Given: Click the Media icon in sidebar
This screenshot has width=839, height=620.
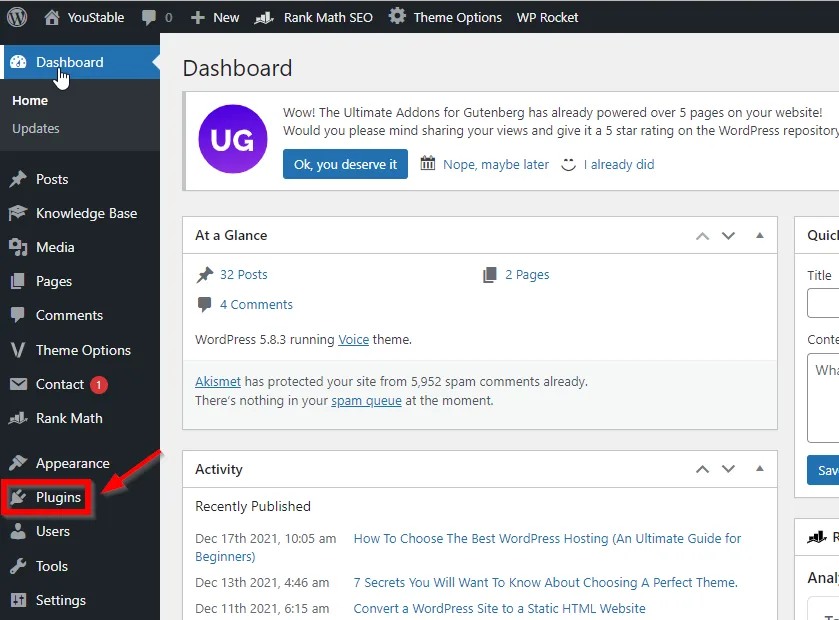Looking at the screenshot, I should [18, 247].
